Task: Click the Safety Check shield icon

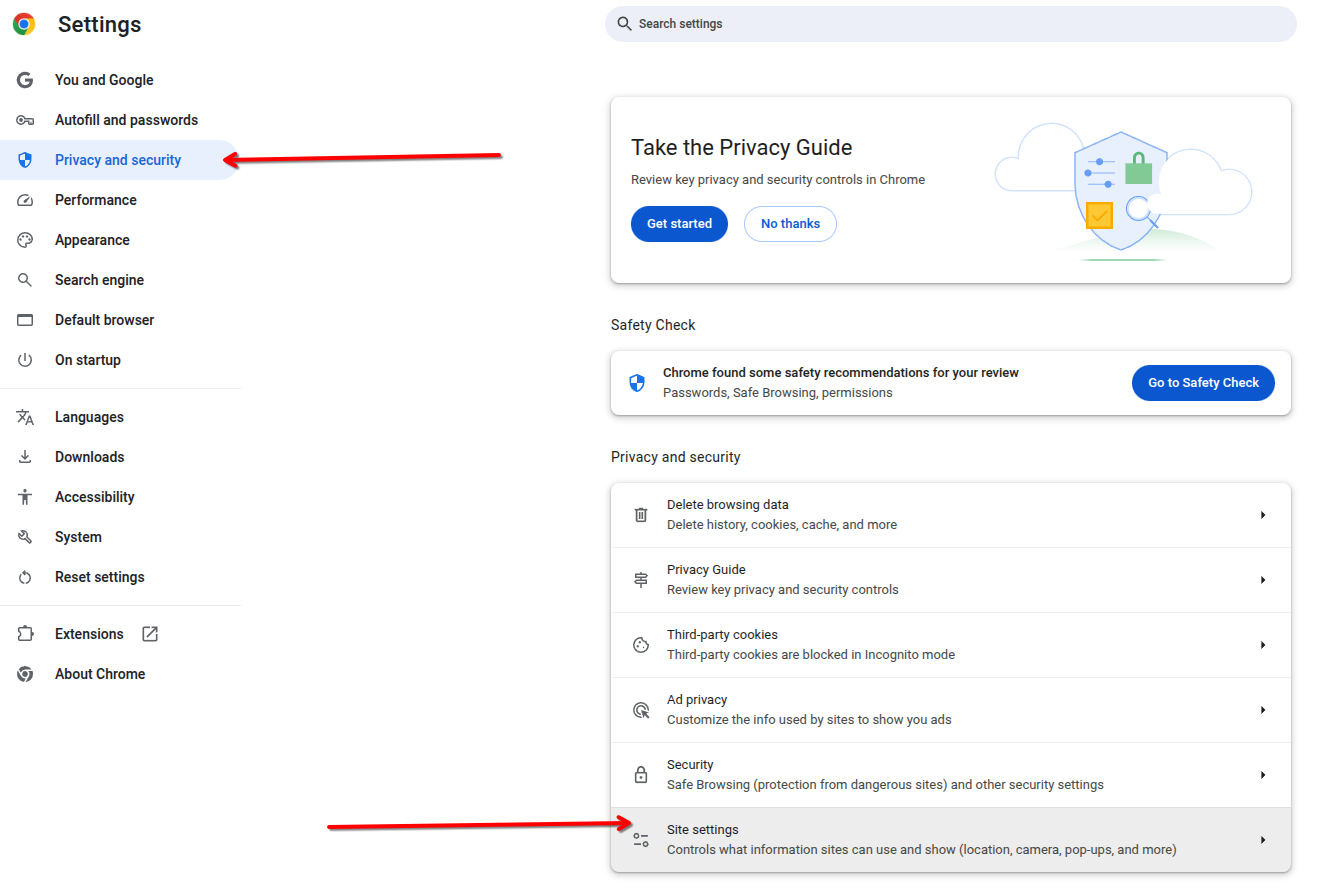Action: [x=637, y=383]
